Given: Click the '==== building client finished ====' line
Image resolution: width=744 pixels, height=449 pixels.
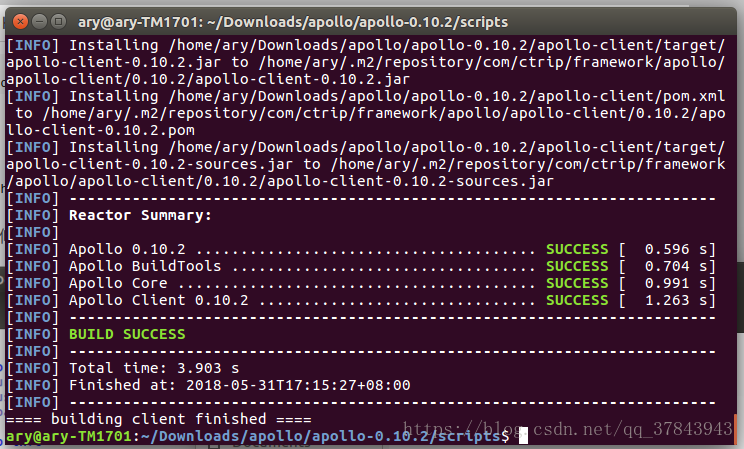Looking at the screenshot, I should [159, 419].
